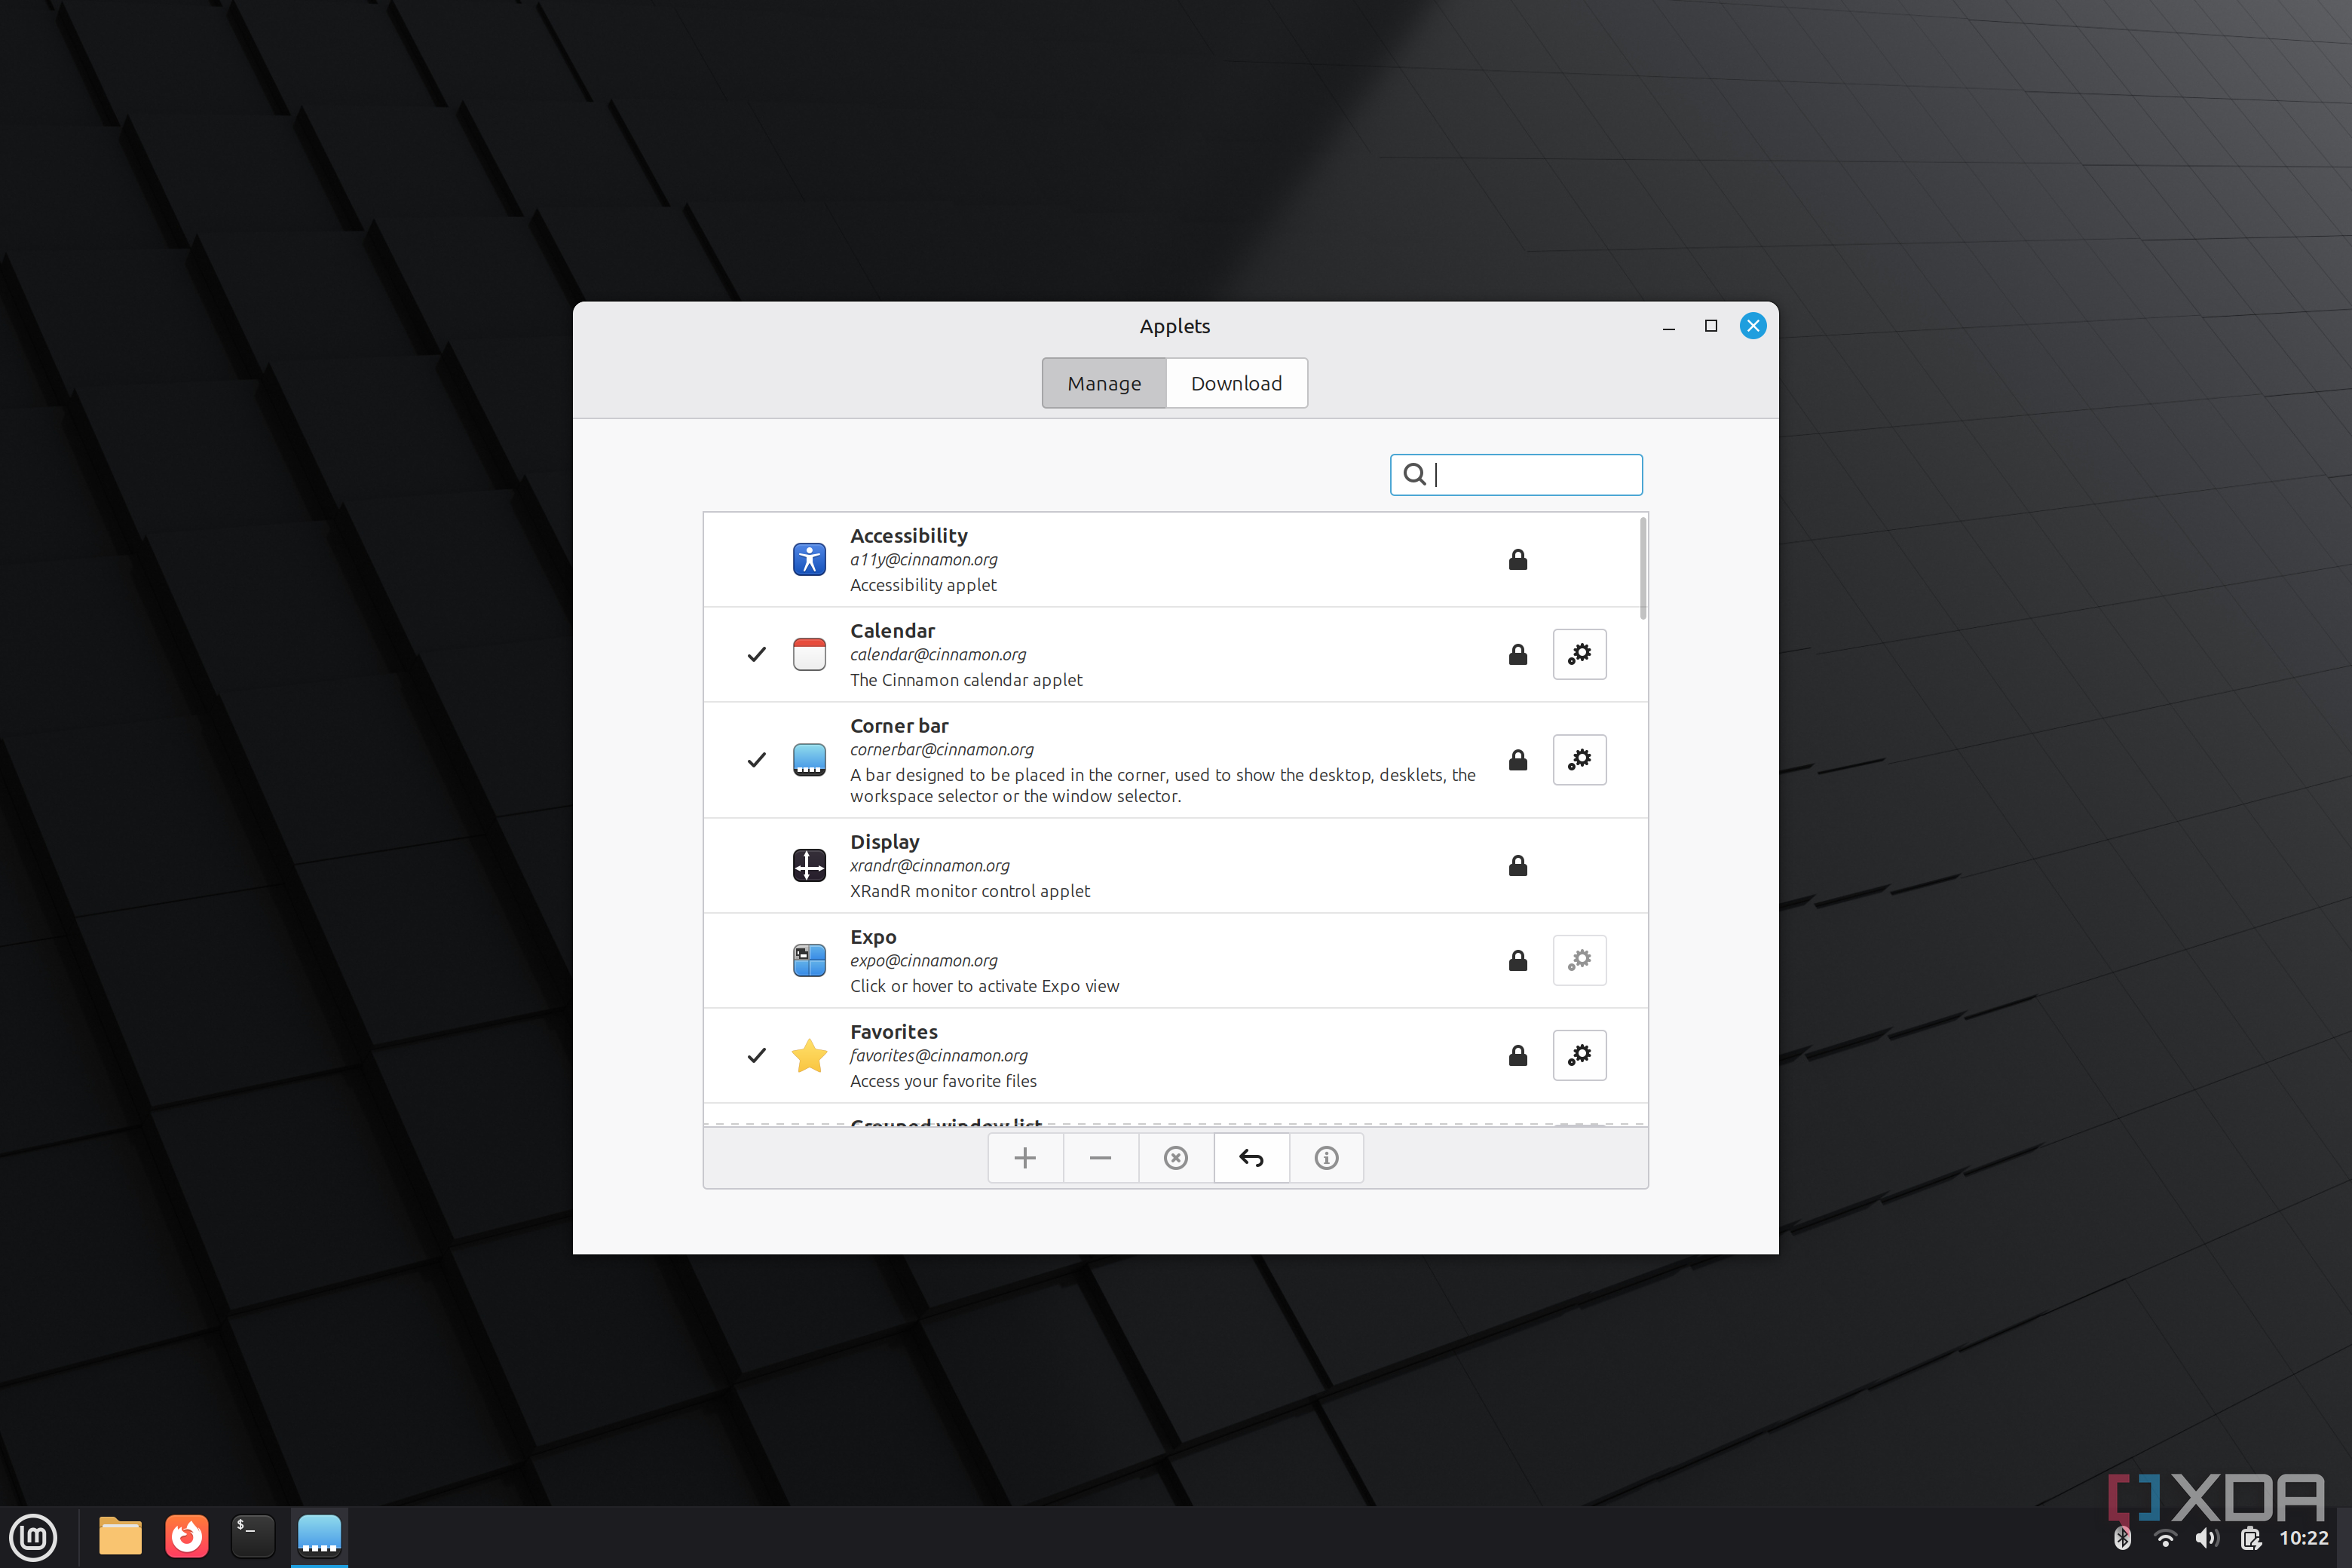
Task: Click the search magnifier icon
Action: pyautogui.click(x=1414, y=474)
